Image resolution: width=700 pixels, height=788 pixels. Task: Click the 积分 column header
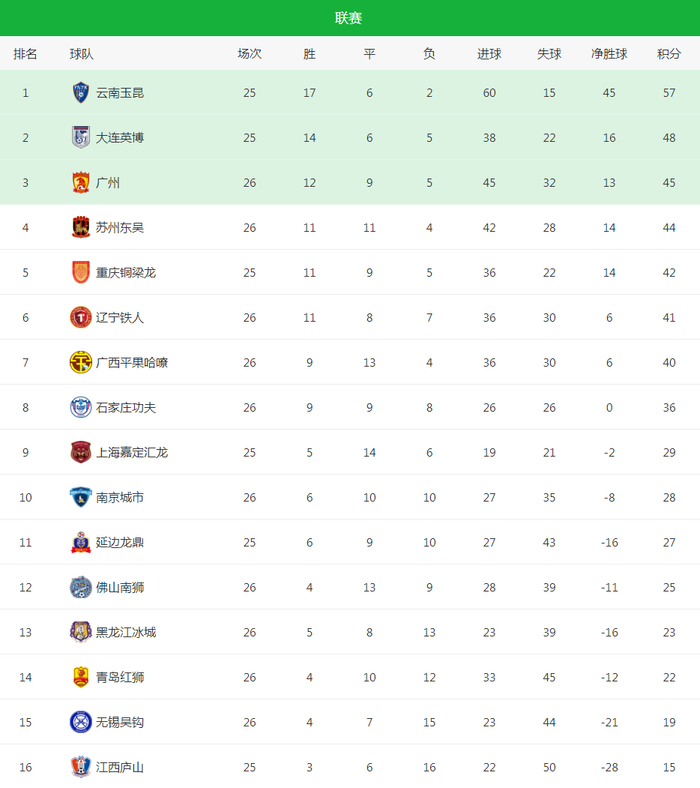pyautogui.click(x=669, y=54)
